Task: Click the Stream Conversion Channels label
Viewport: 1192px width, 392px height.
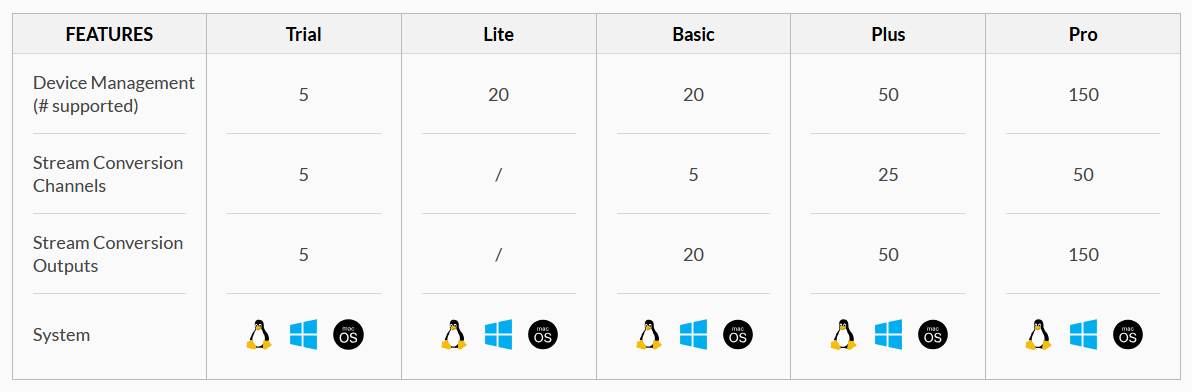Action: click(108, 174)
